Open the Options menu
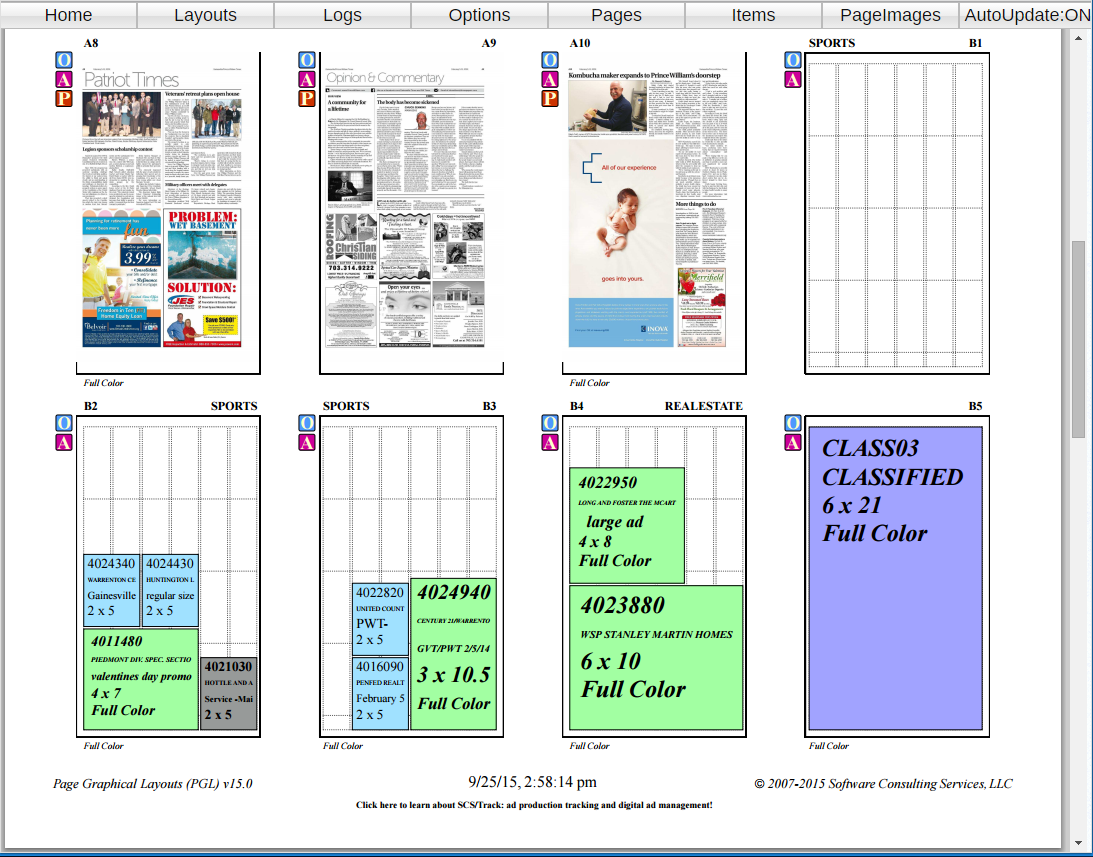 click(x=480, y=15)
